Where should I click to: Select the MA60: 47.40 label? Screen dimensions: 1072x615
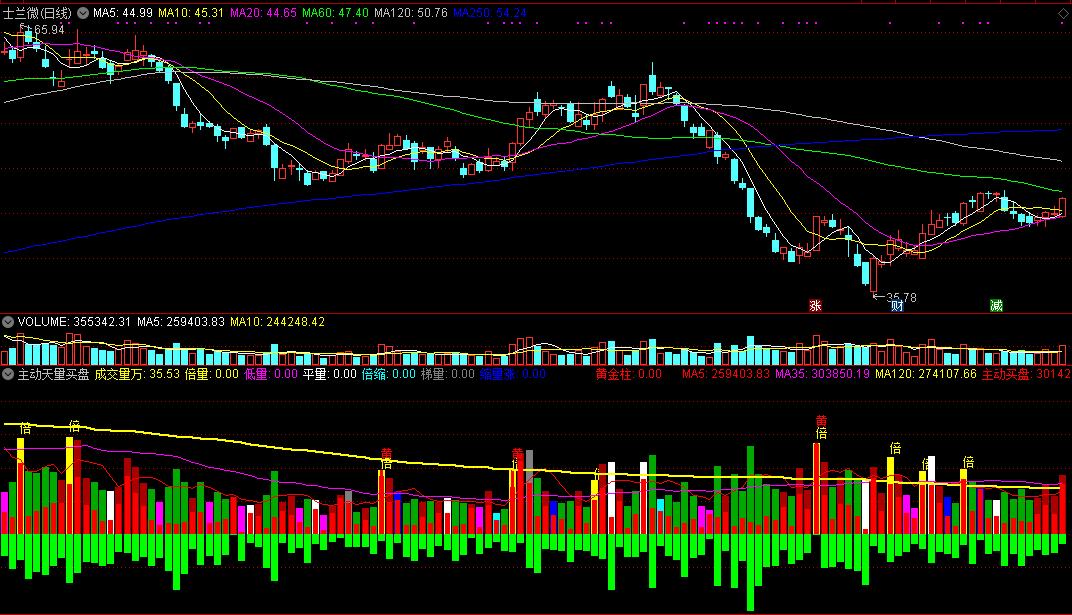(x=335, y=13)
